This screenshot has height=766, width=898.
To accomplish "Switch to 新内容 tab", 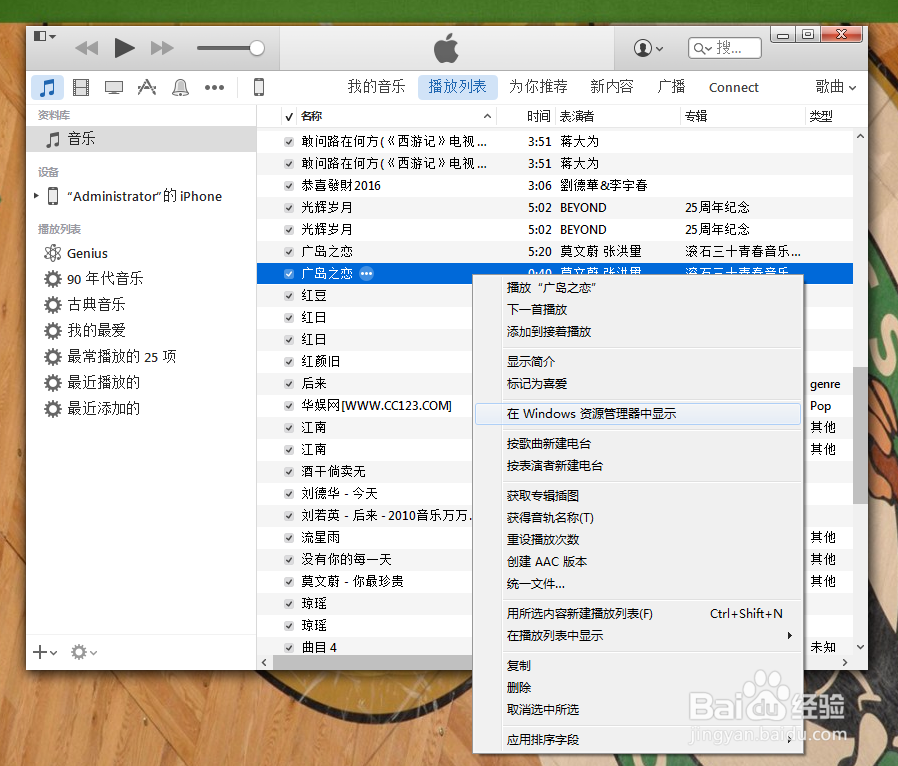I will click(612, 87).
